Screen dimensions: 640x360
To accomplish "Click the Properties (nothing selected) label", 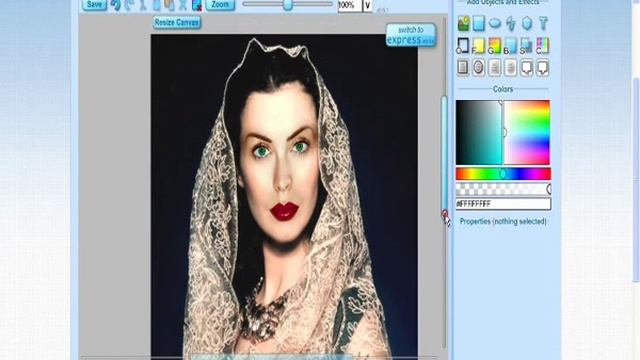I will pos(503,222).
